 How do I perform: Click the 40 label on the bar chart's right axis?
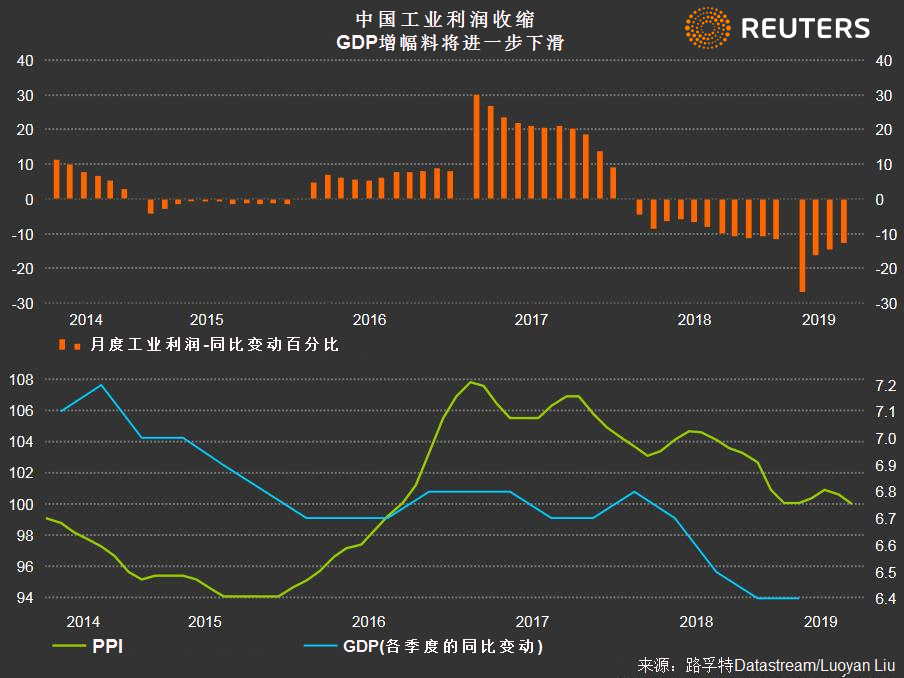pos(884,61)
